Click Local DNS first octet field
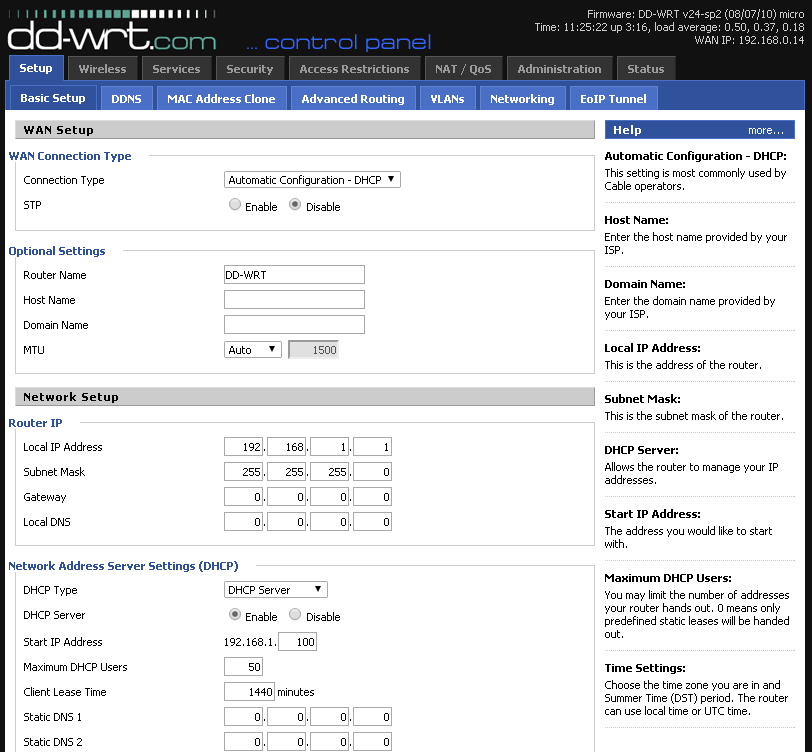 click(243, 522)
